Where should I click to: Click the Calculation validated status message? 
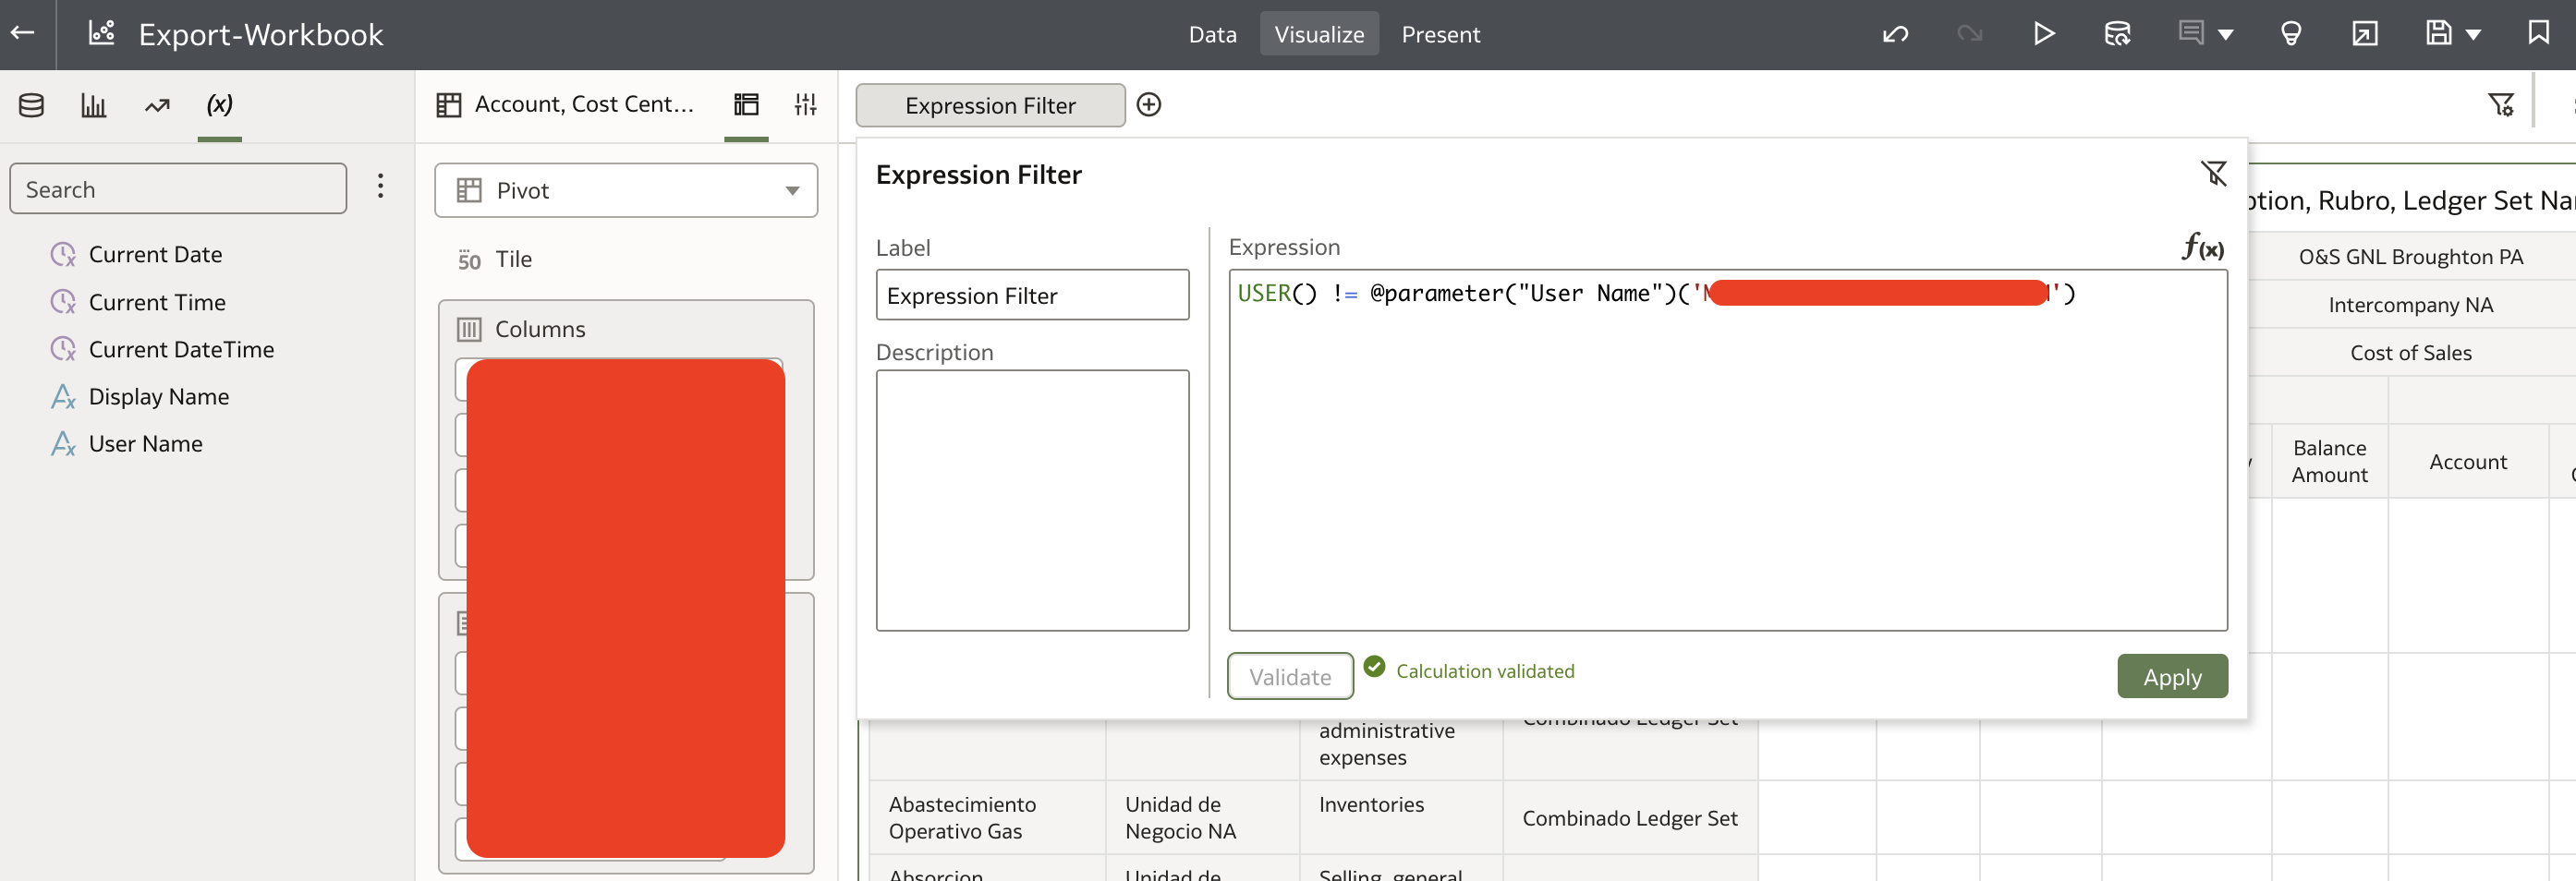1484,671
